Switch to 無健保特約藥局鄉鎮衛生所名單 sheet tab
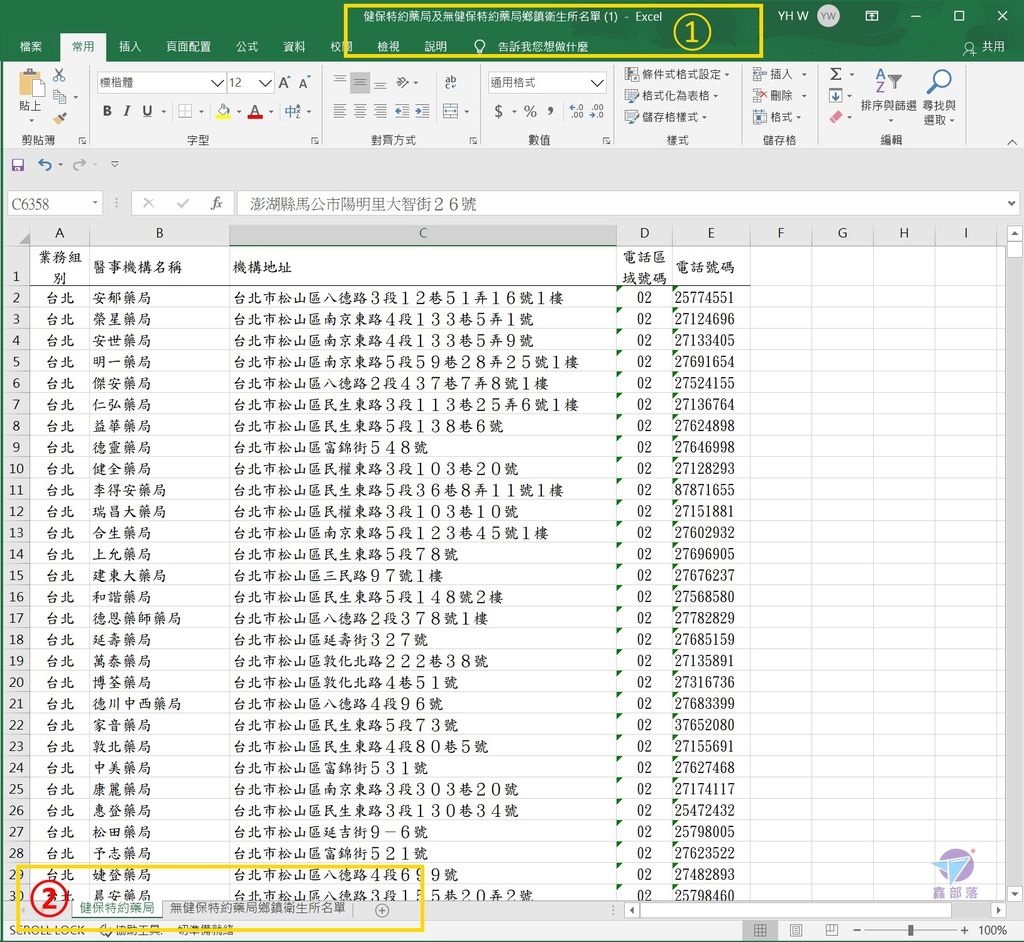Image resolution: width=1024 pixels, height=942 pixels. [x=257, y=909]
